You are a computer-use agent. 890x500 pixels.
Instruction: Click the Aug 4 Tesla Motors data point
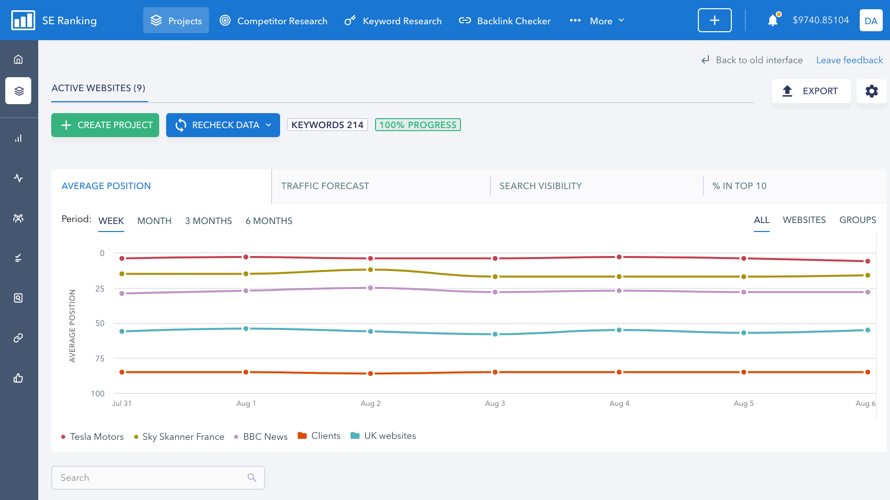tap(619, 257)
